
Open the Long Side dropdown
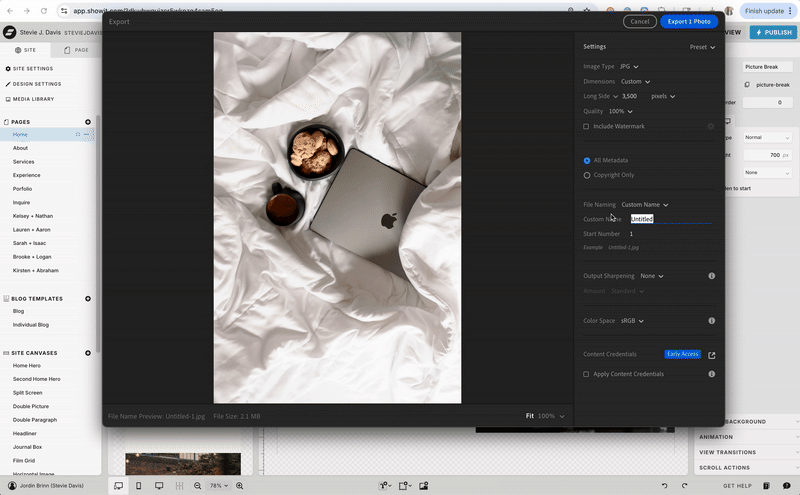click(x=601, y=96)
